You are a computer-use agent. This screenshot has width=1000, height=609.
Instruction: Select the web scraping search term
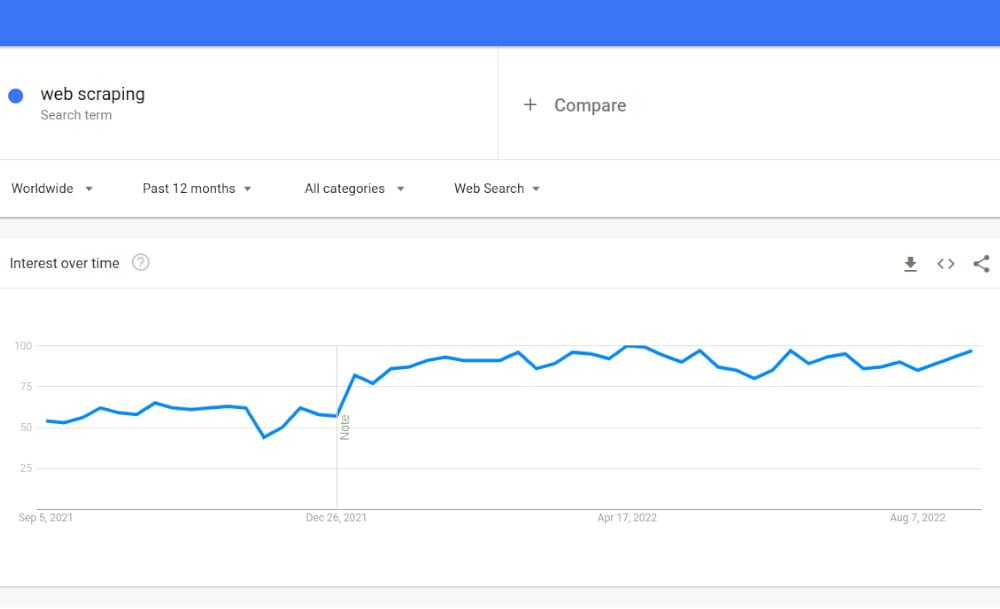[x=92, y=93]
